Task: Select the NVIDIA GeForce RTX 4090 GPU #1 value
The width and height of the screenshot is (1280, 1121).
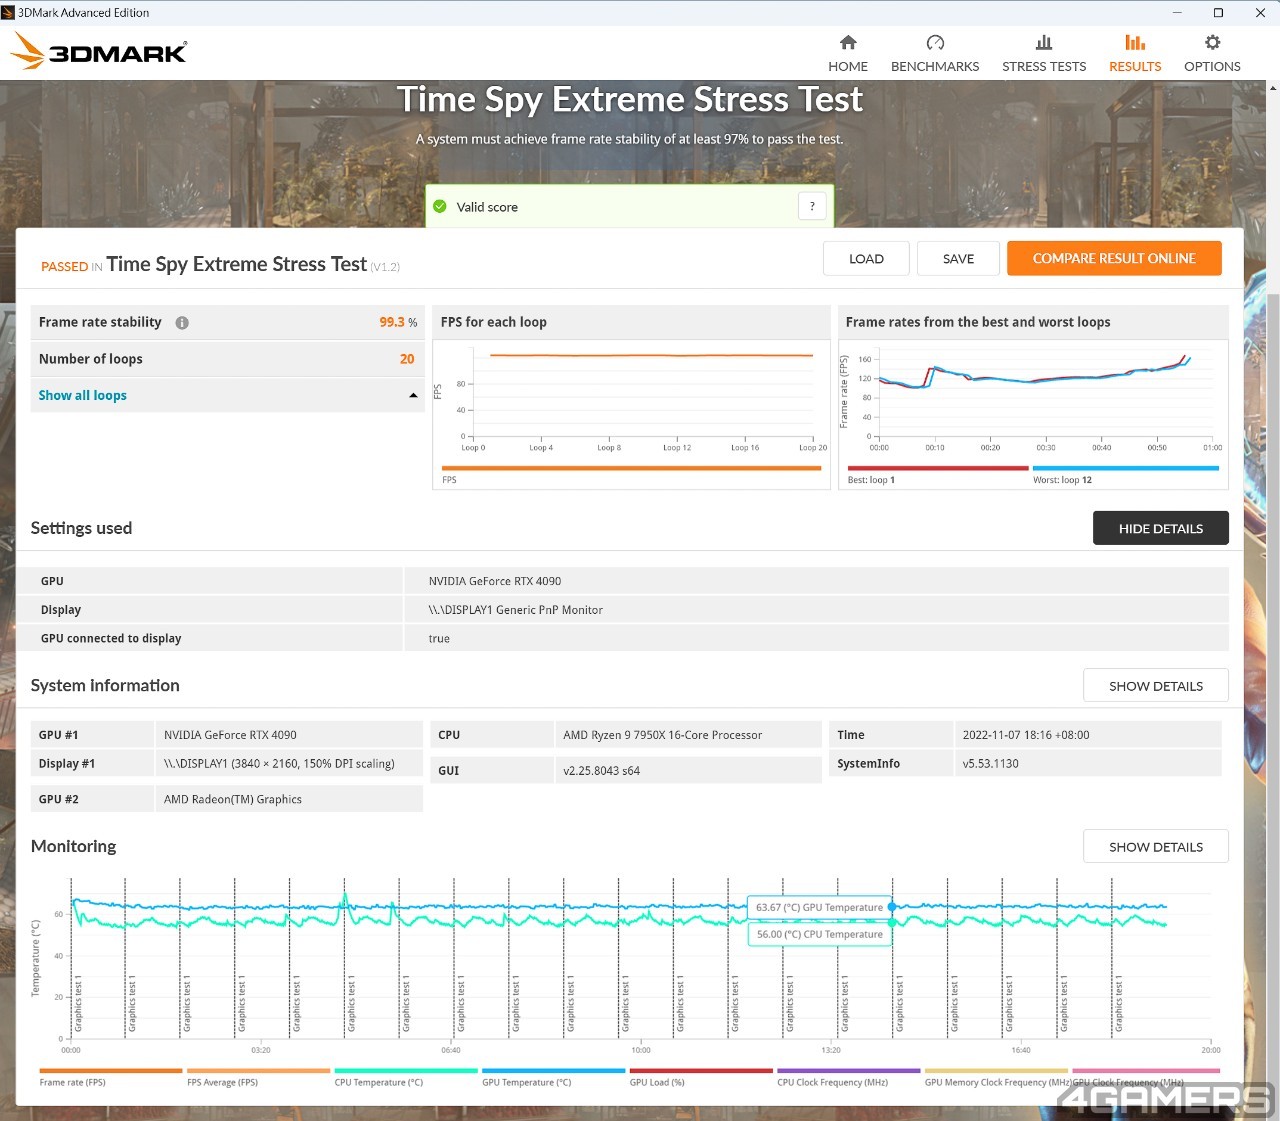Action: (230, 735)
